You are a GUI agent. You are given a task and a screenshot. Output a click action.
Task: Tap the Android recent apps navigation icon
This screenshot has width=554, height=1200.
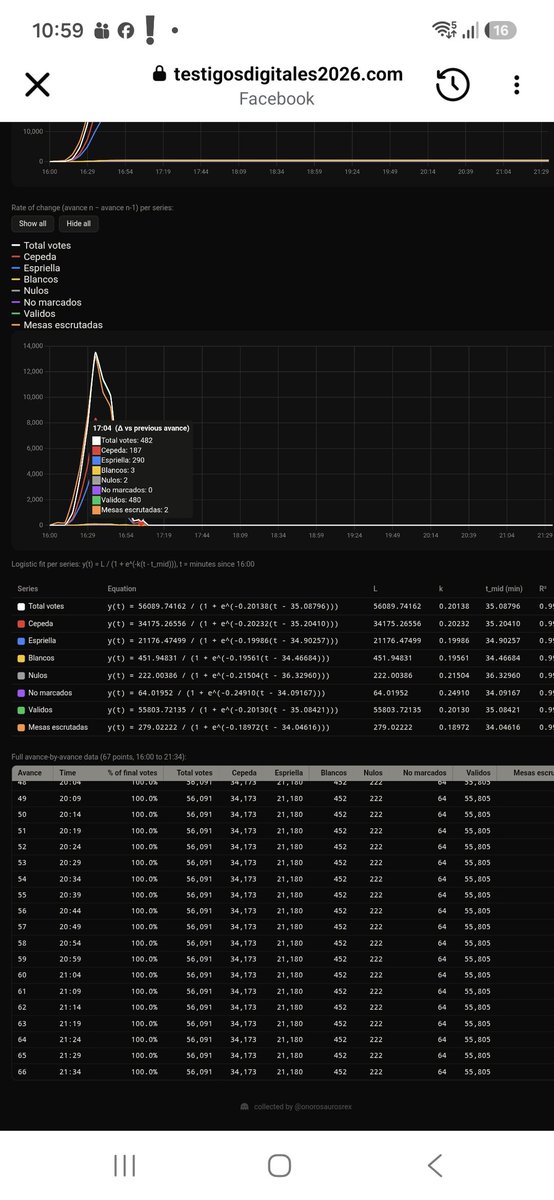125,1165
